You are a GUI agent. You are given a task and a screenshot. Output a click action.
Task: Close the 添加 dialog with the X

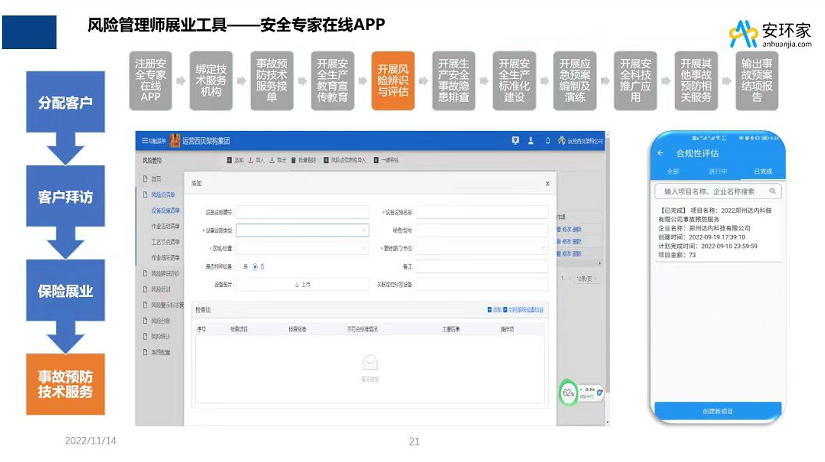[546, 184]
